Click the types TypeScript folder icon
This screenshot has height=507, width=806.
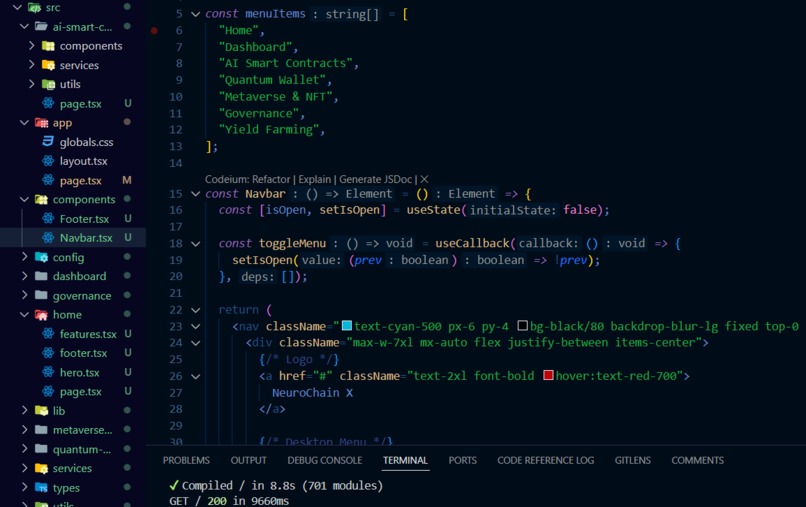(41, 487)
